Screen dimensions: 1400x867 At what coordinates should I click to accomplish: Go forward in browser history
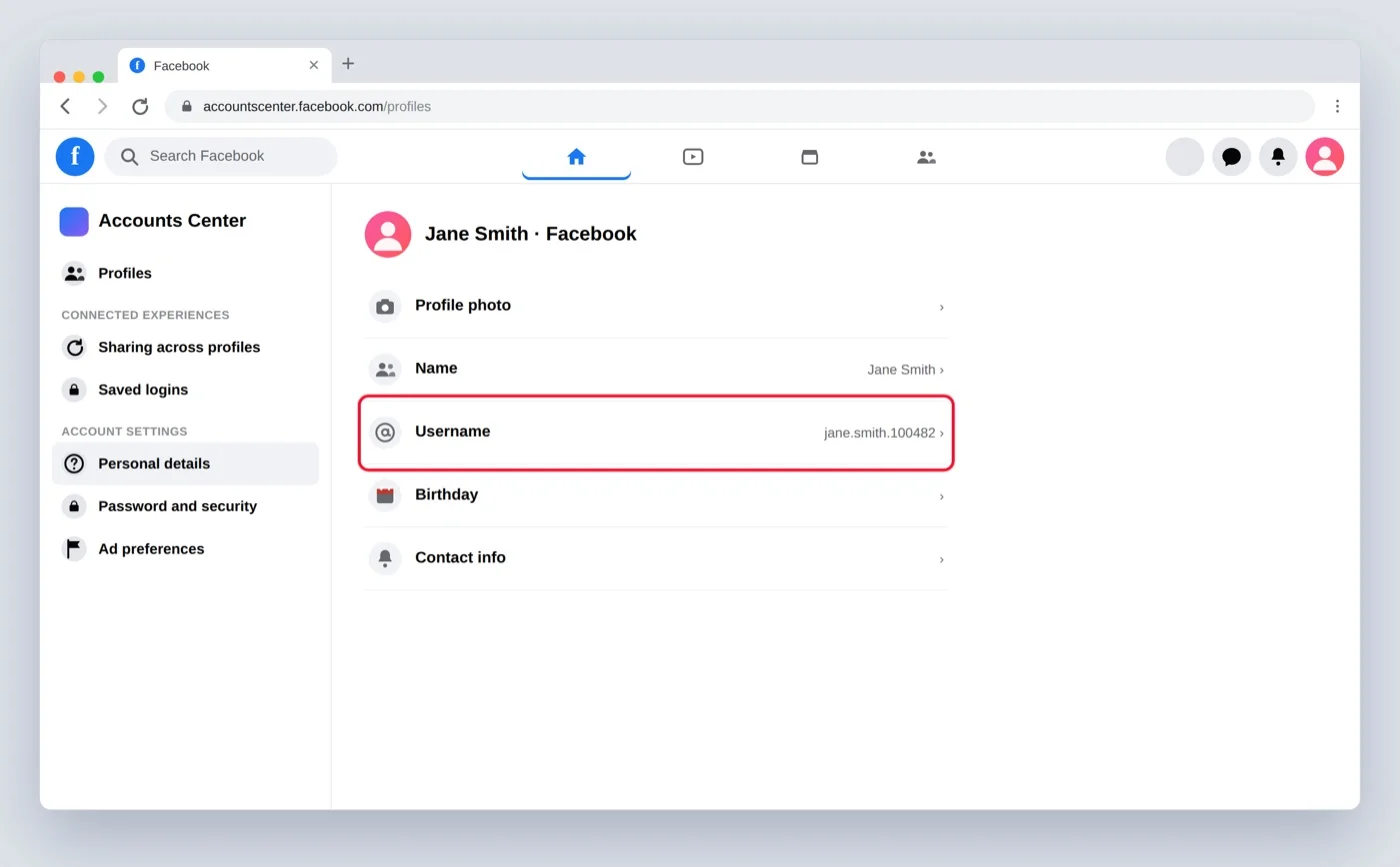pyautogui.click(x=102, y=106)
